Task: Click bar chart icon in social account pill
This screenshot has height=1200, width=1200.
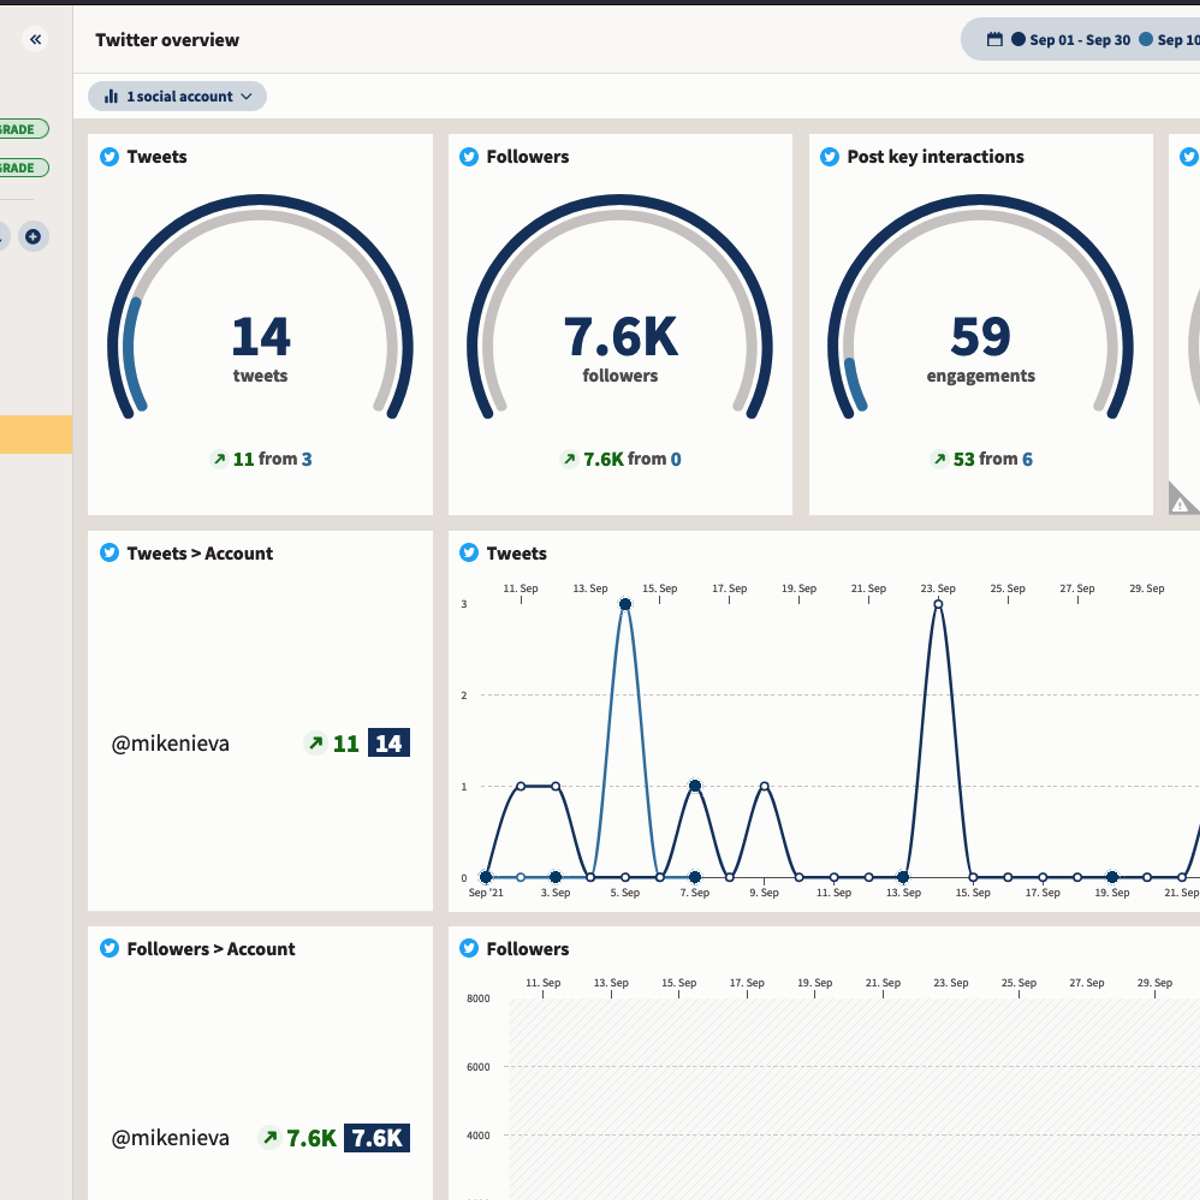Action: 111,97
